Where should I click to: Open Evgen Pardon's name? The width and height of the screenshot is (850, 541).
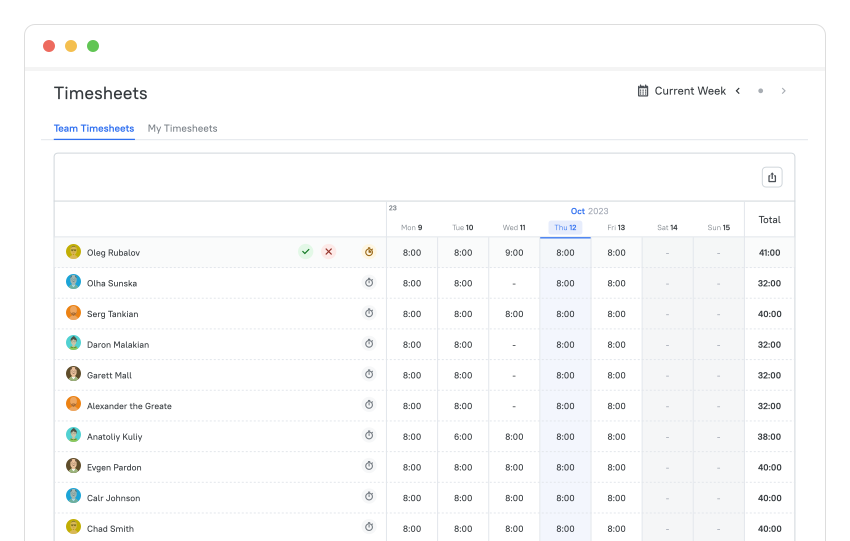[114, 467]
